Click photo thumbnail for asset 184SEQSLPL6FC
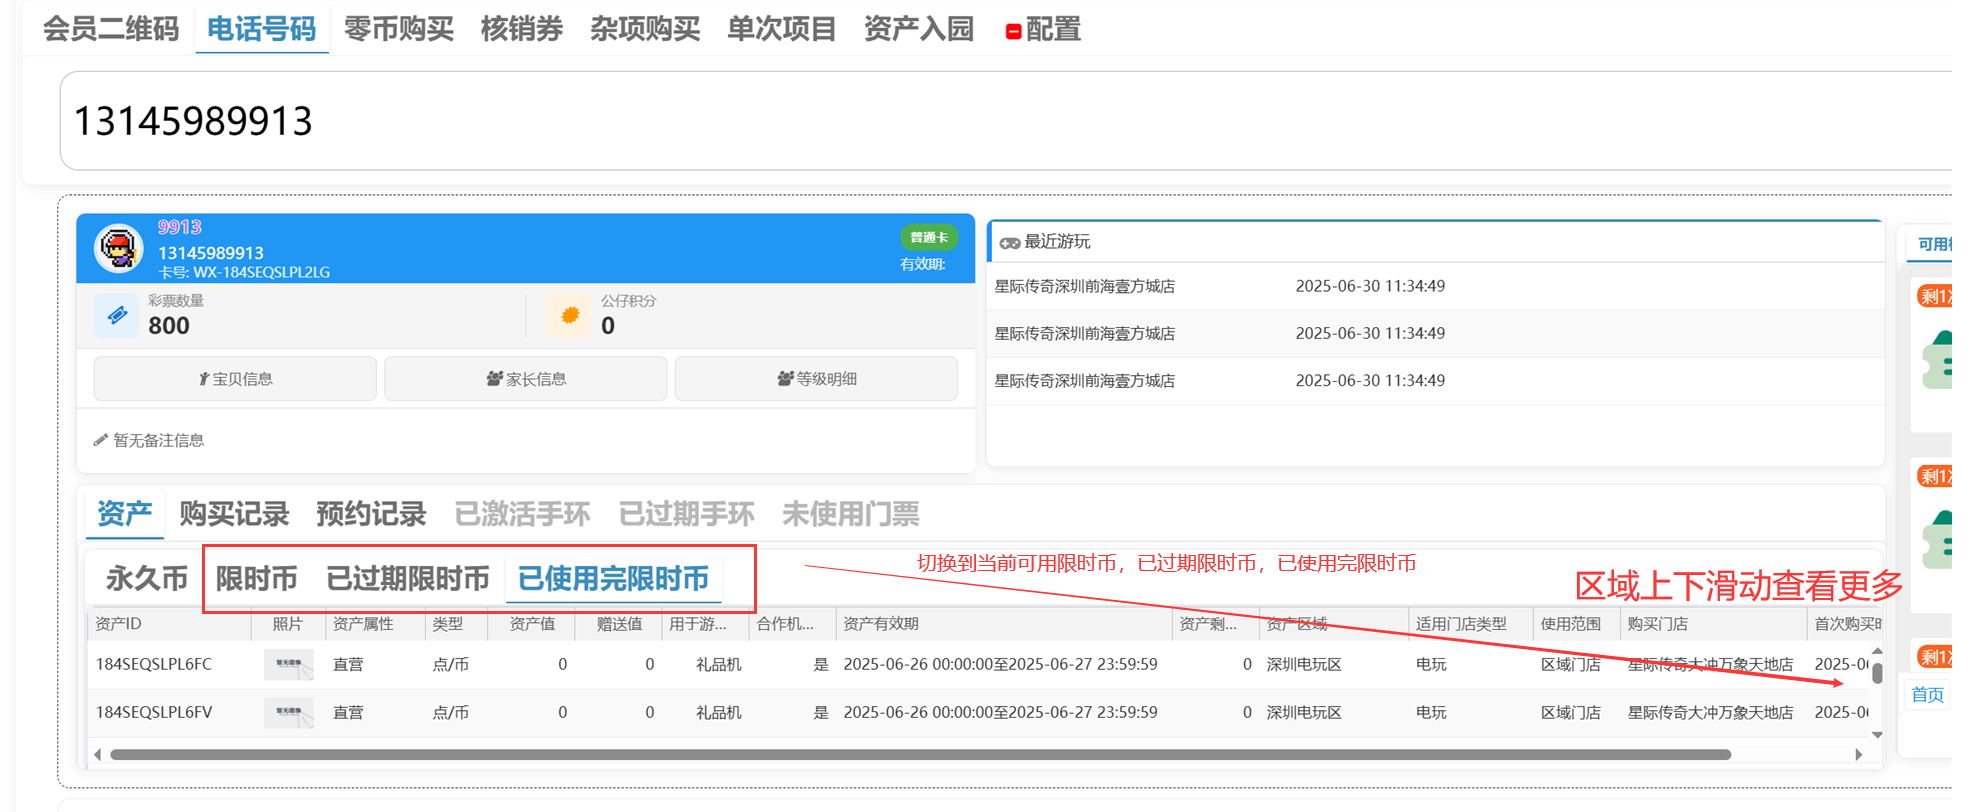 pos(288,664)
